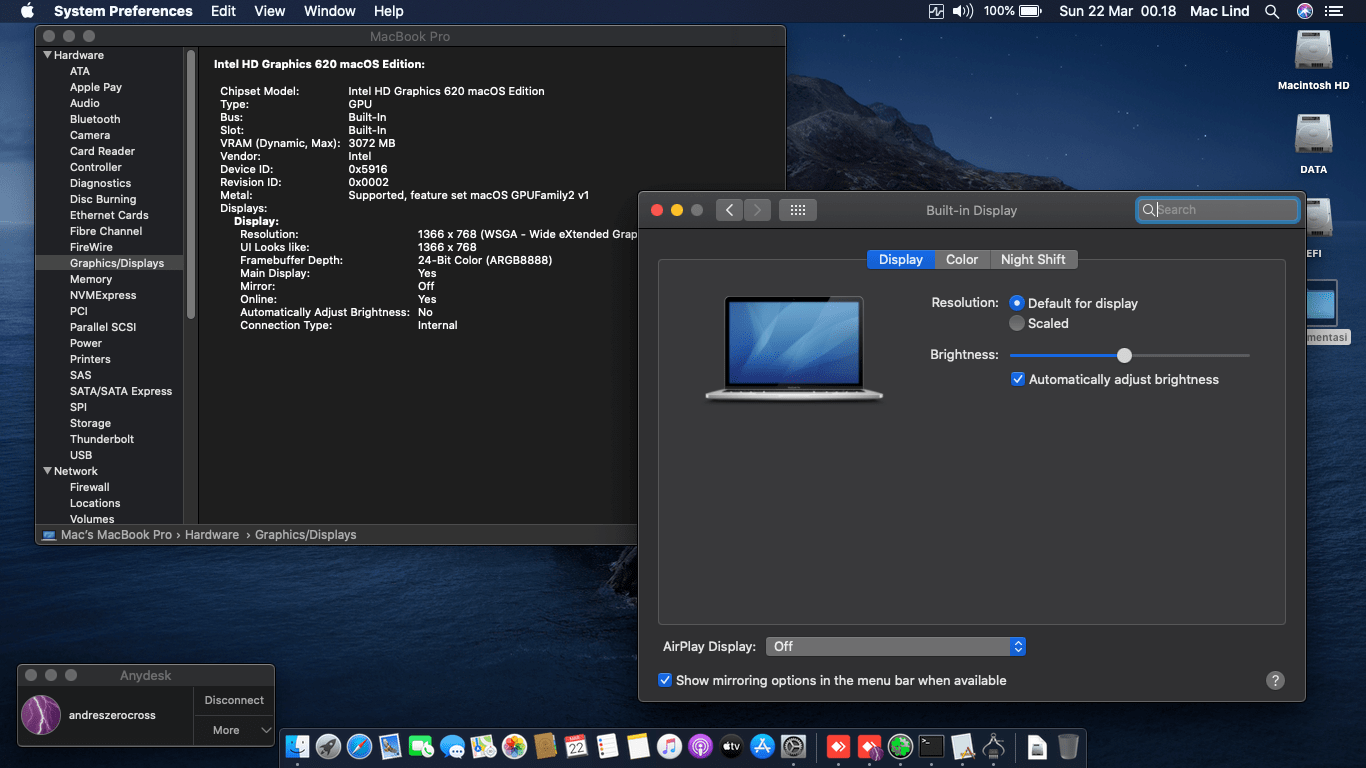Viewport: 1366px width, 768px height.
Task: Click System Information sidebar scrollbar
Action: click(x=190, y=185)
